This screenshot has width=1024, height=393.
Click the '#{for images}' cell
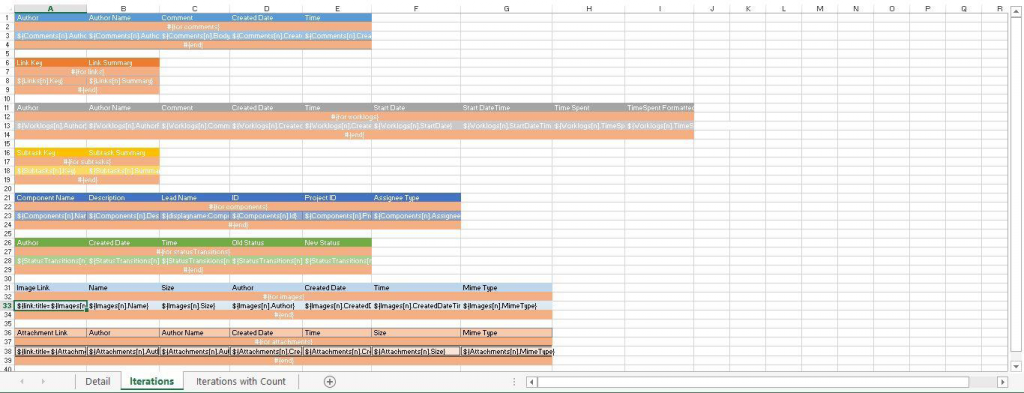[x=283, y=296]
